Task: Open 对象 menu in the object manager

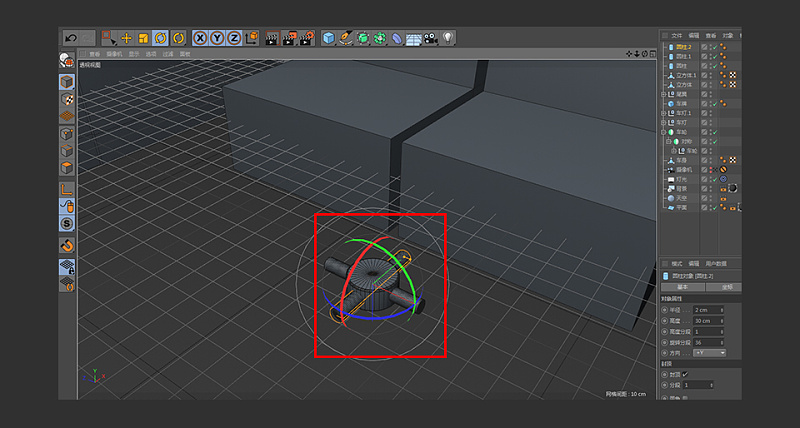Action: [x=728, y=36]
